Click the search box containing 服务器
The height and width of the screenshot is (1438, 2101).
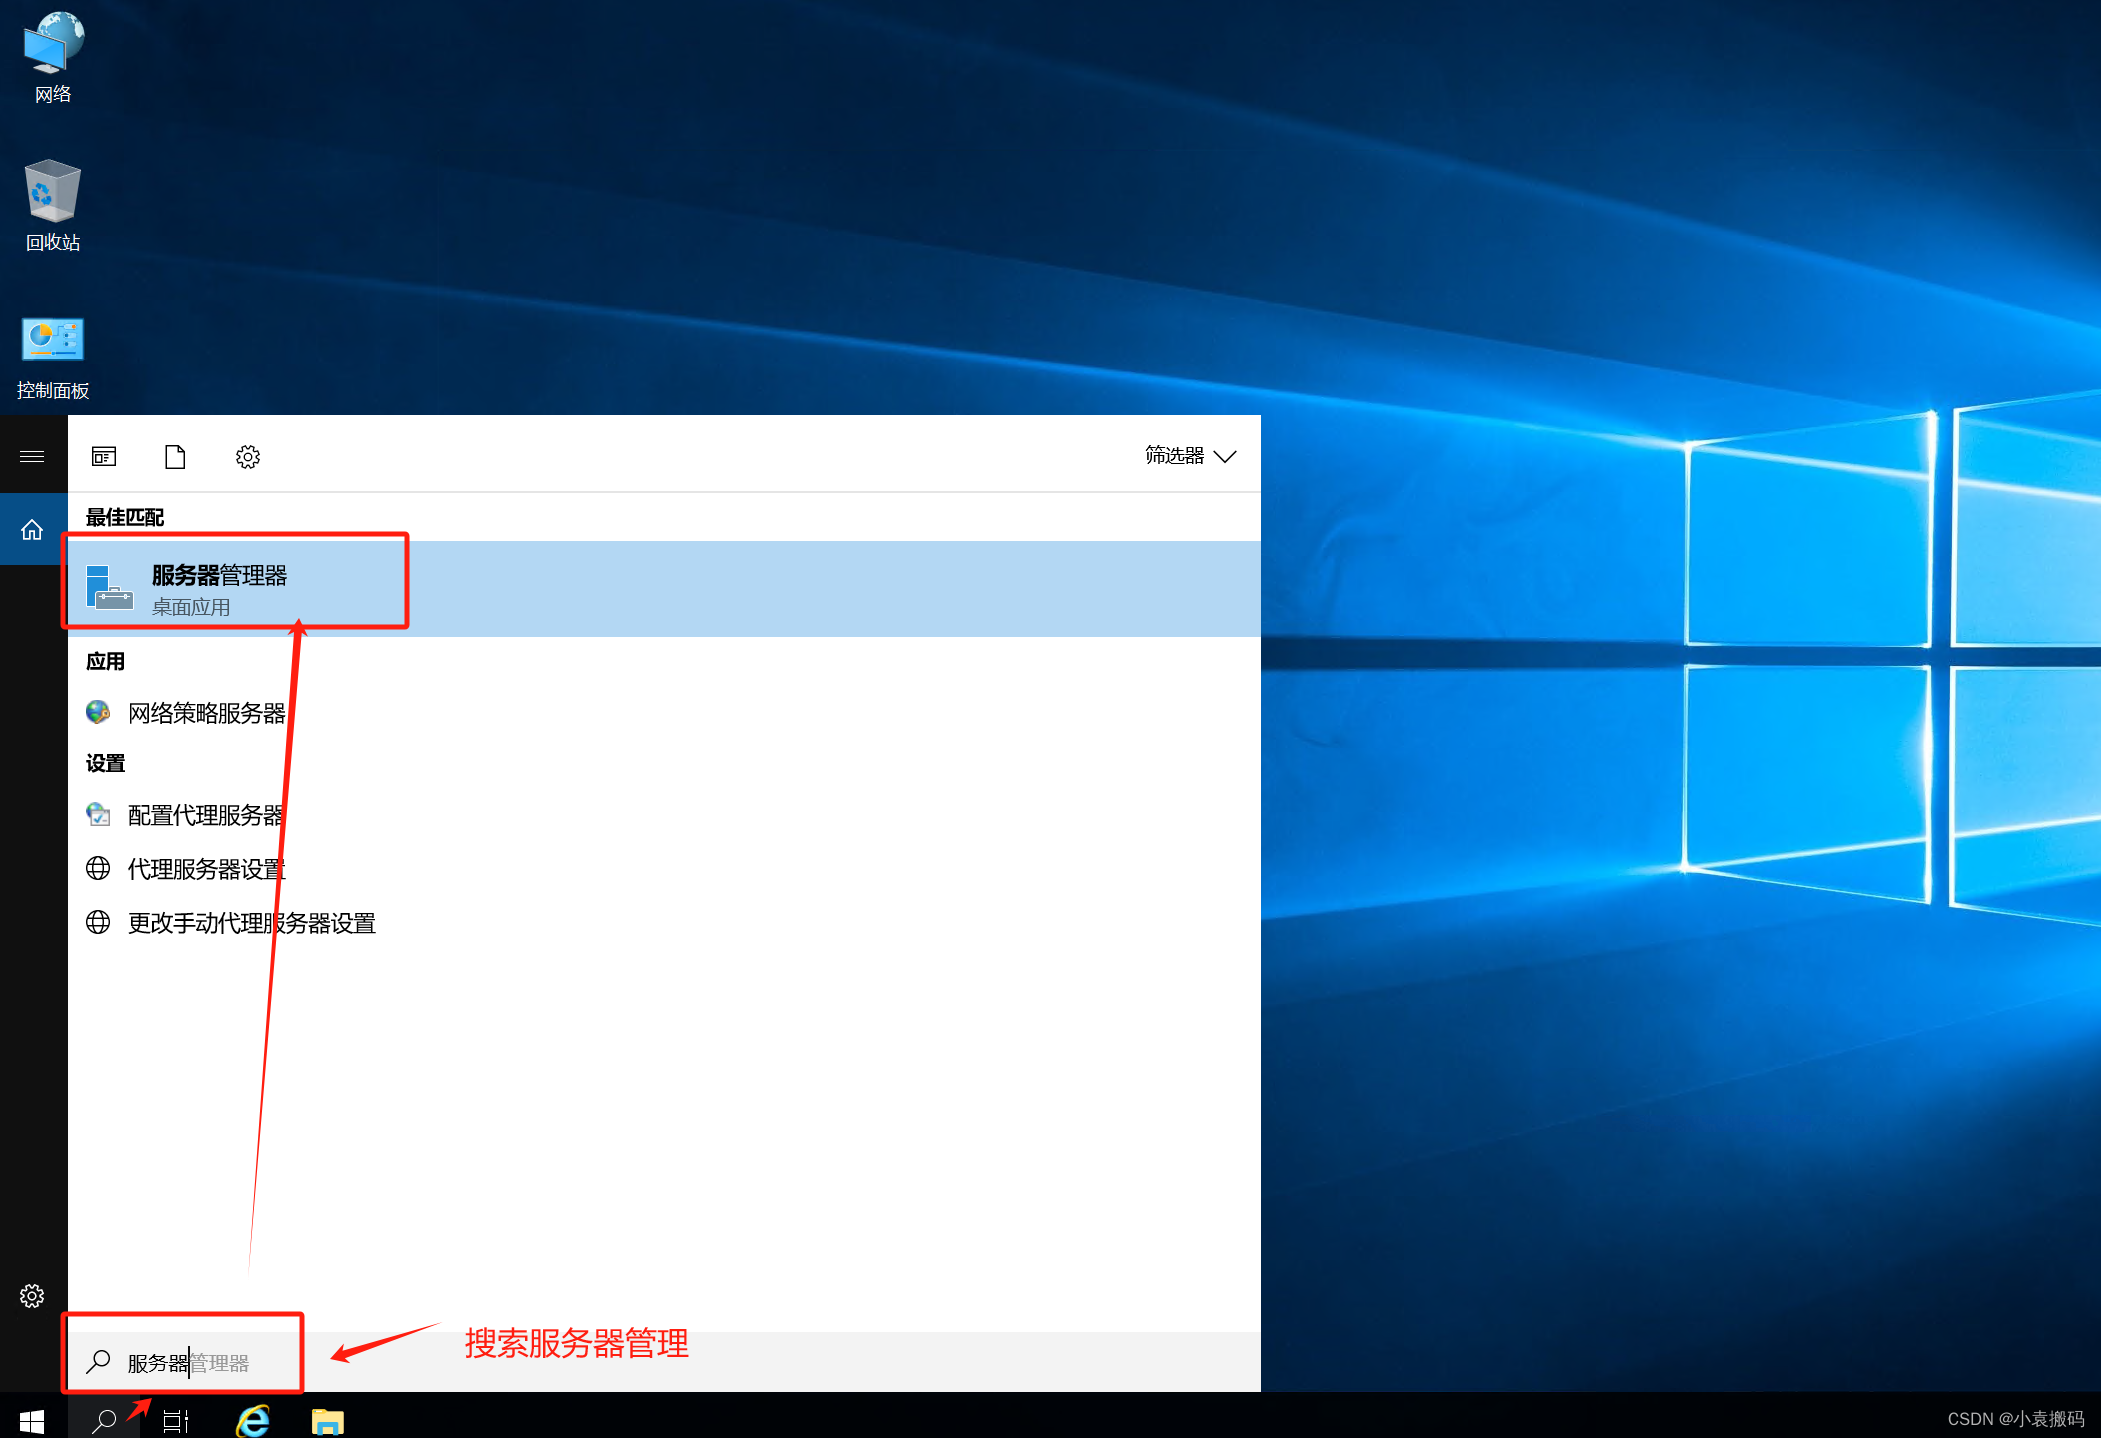pos(664,1362)
